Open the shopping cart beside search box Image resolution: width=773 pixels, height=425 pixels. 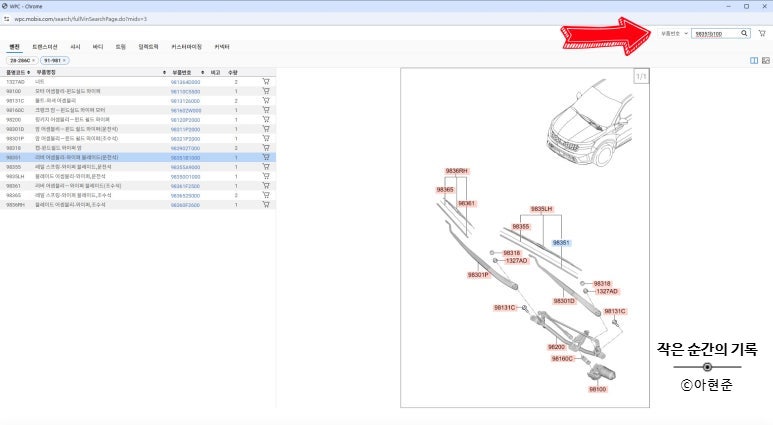(x=762, y=33)
